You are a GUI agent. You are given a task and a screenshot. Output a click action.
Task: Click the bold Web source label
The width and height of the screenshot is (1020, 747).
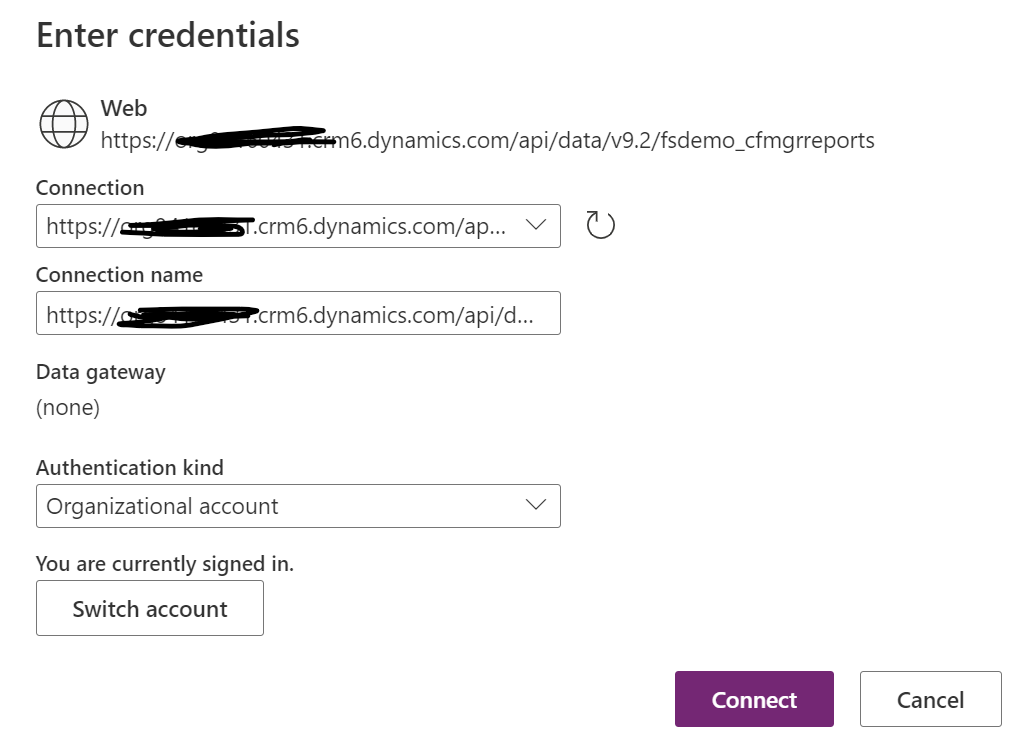click(x=124, y=108)
